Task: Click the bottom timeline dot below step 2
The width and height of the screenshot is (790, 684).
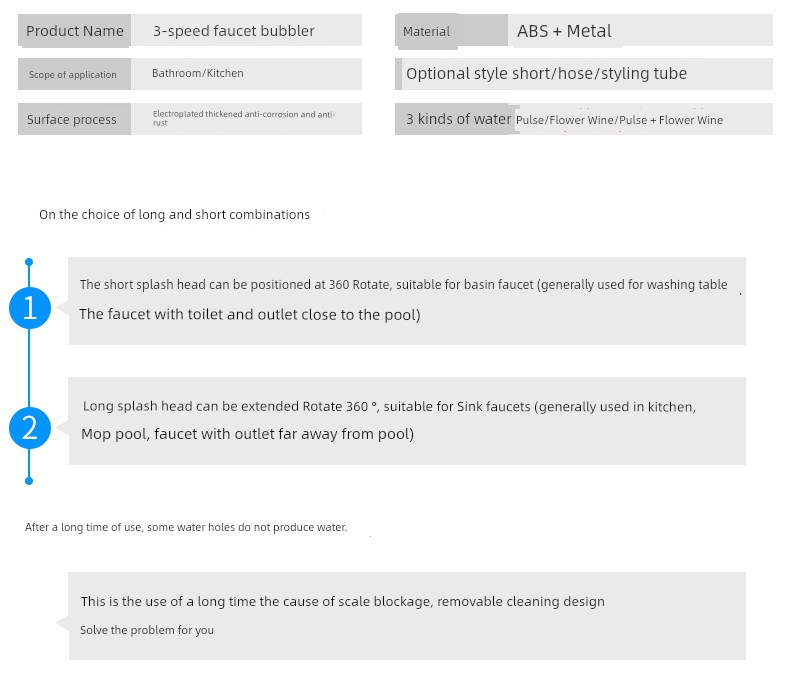Action: coord(29,481)
